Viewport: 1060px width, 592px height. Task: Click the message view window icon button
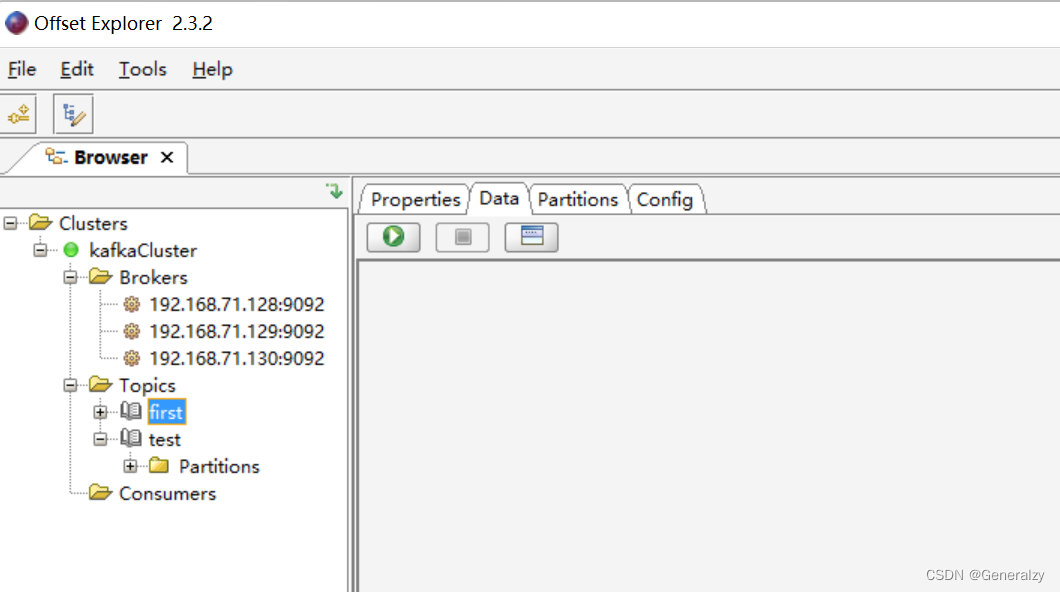[x=531, y=237]
